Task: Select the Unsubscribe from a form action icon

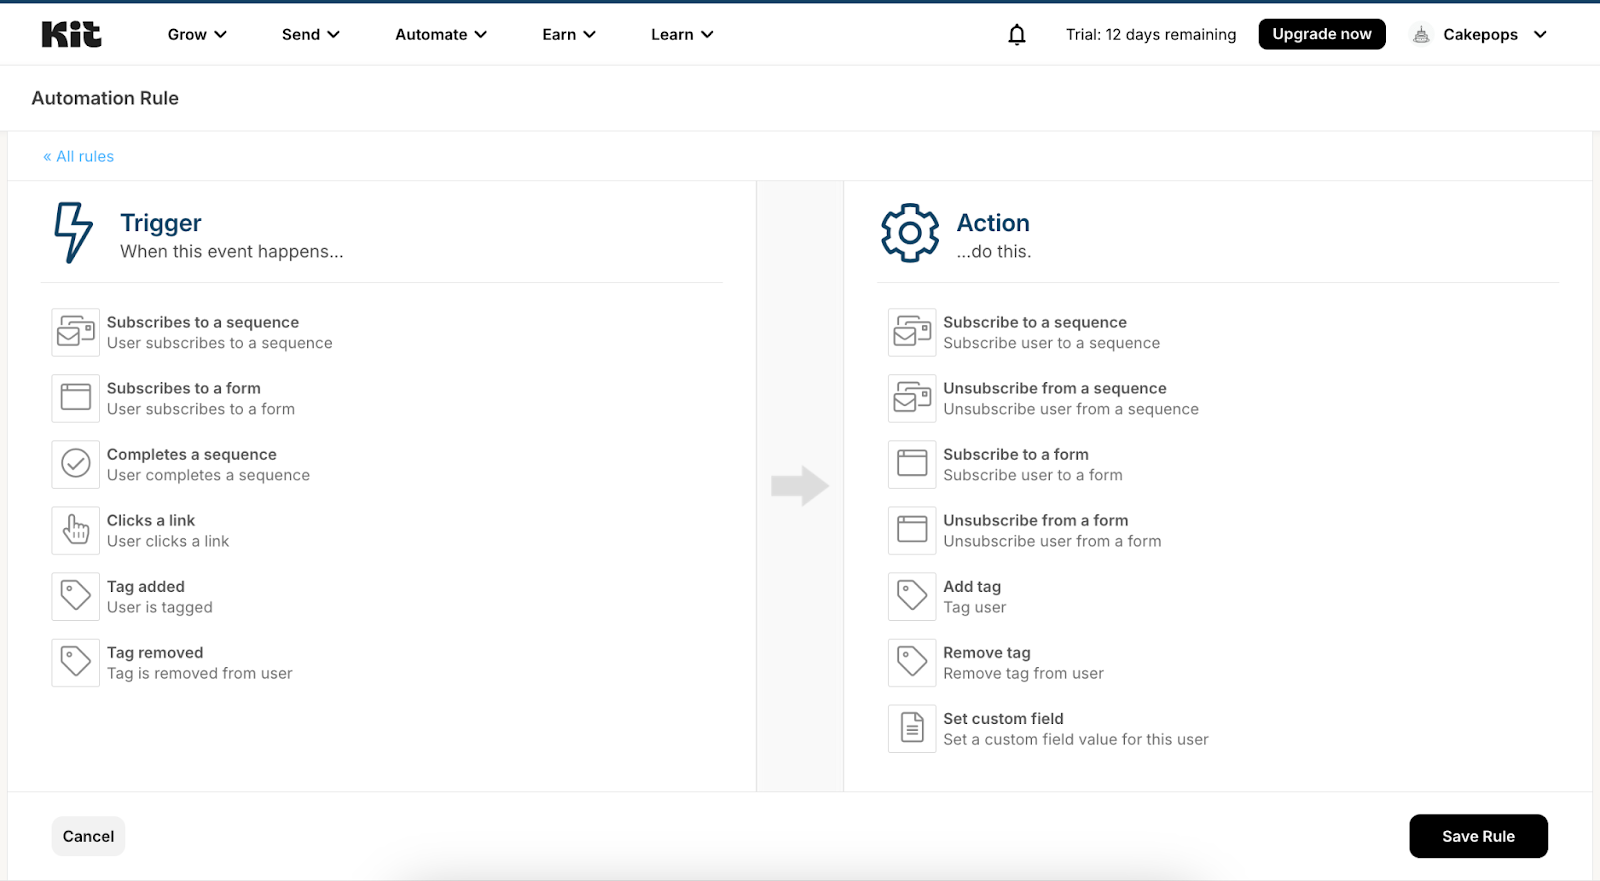Action: 912,530
